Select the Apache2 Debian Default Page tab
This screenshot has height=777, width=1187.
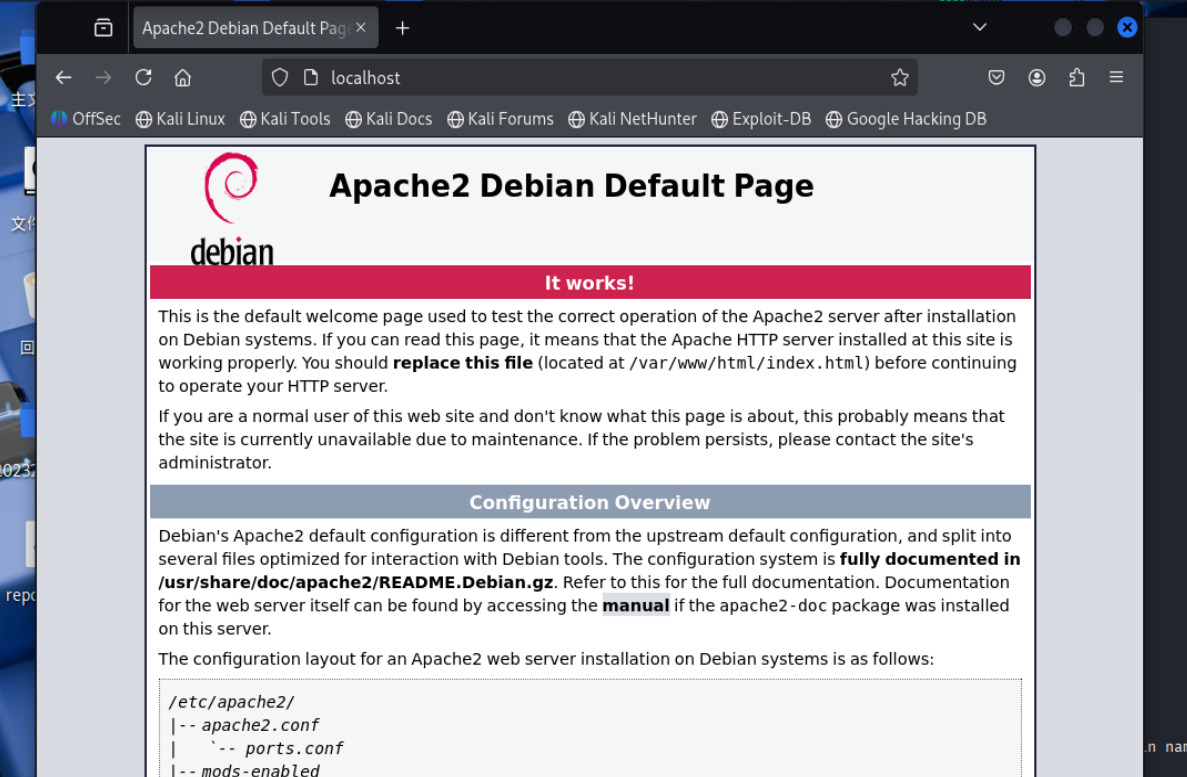[x=255, y=28]
